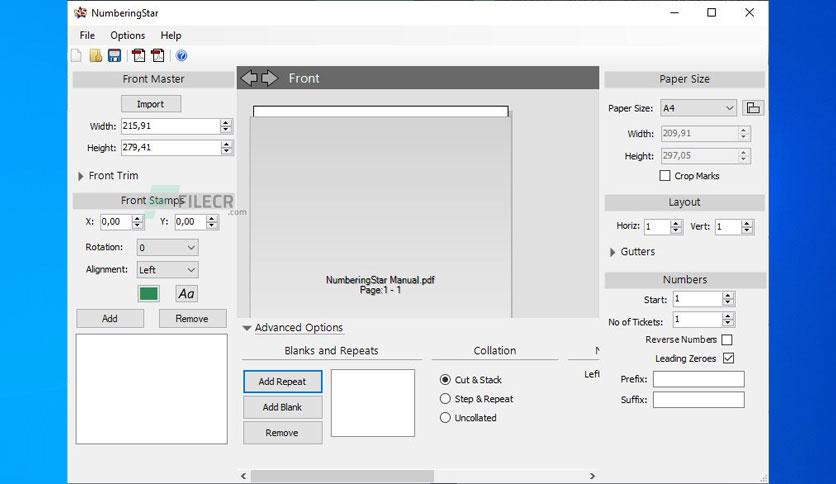Image resolution: width=836 pixels, height=484 pixels.
Task: Click the PDF icon beside the Save icon
Action: click(x=139, y=55)
